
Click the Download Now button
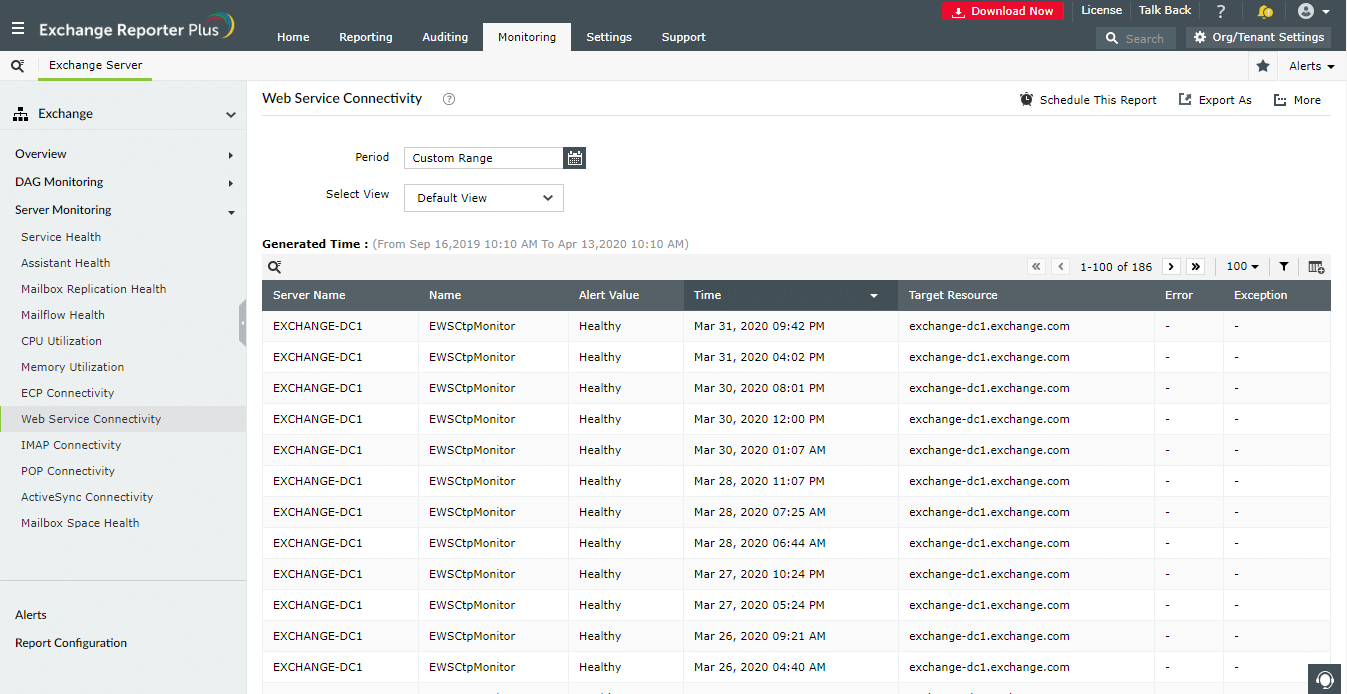click(1003, 11)
